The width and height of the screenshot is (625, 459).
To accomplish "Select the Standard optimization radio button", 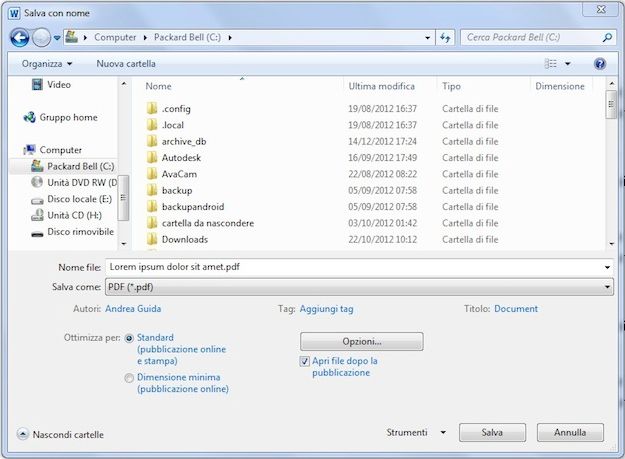I will (x=129, y=338).
